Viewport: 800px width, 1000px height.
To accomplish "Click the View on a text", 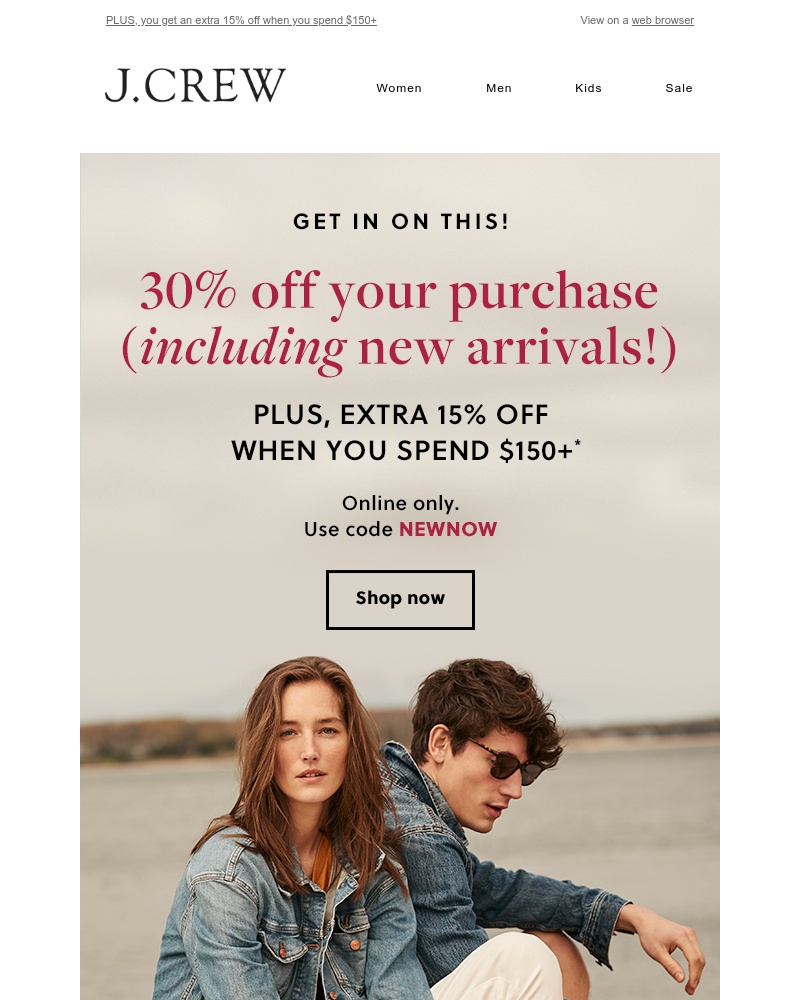I will pos(604,20).
